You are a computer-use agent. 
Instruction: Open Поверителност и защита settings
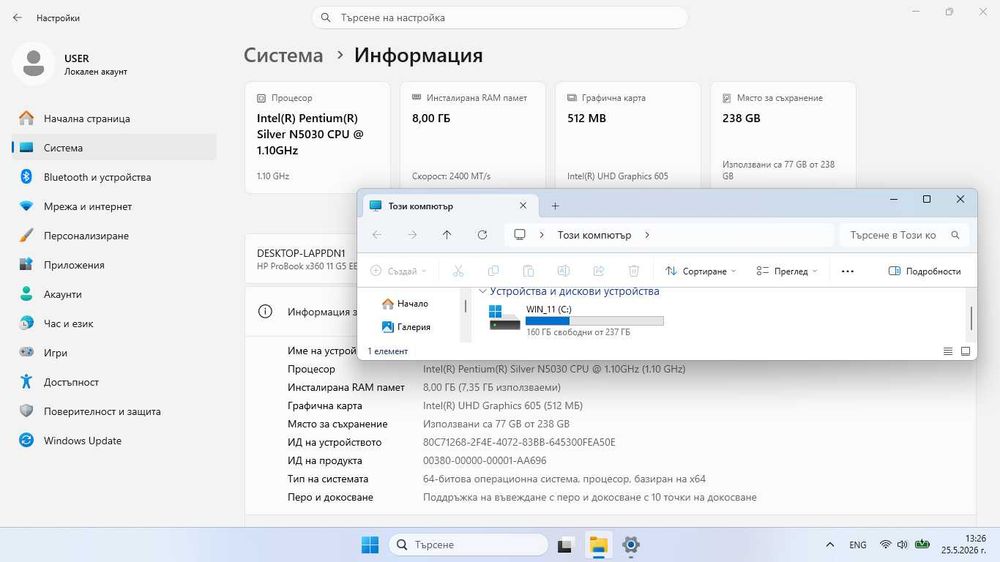[114, 411]
